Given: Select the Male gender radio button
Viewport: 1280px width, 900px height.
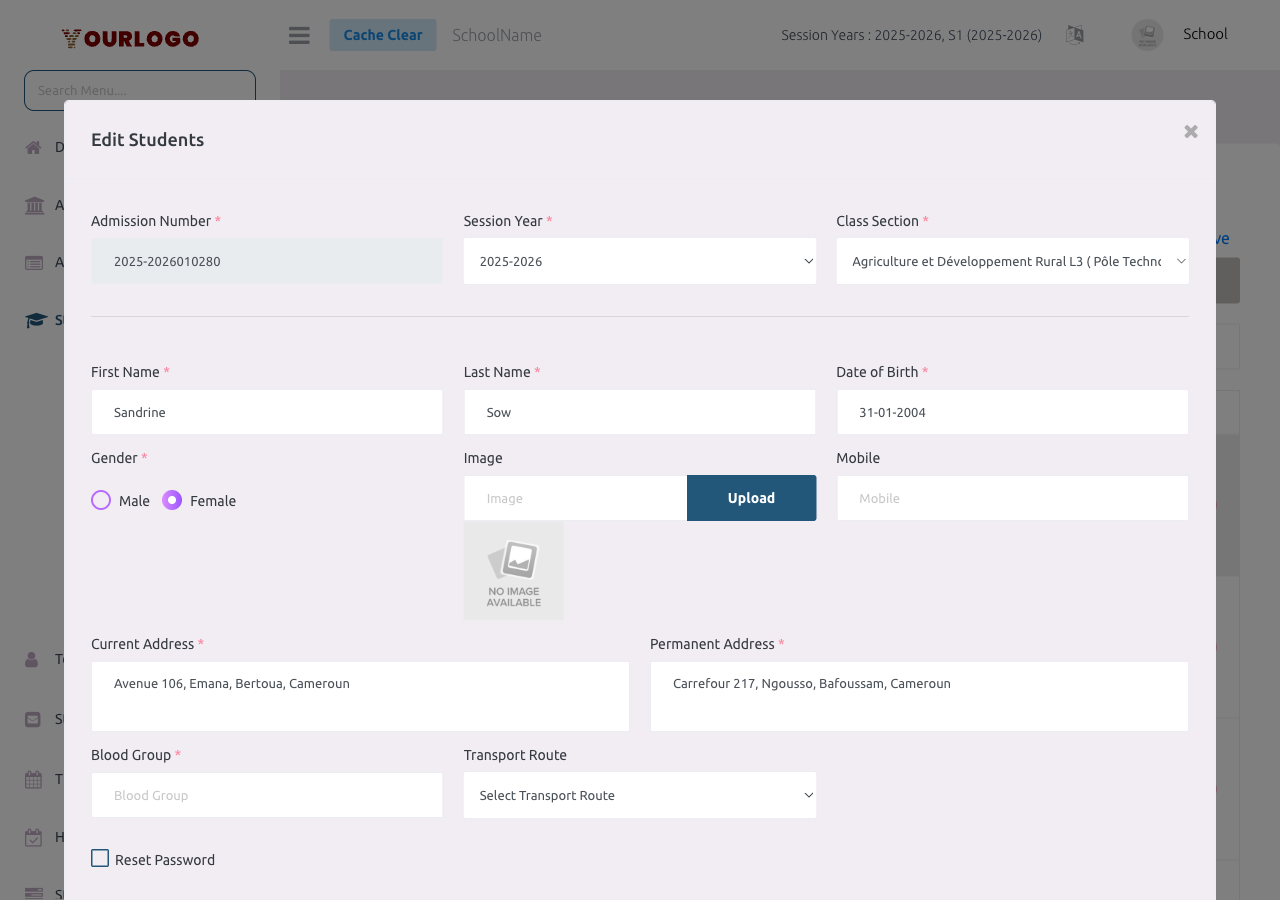Looking at the screenshot, I should [100, 499].
